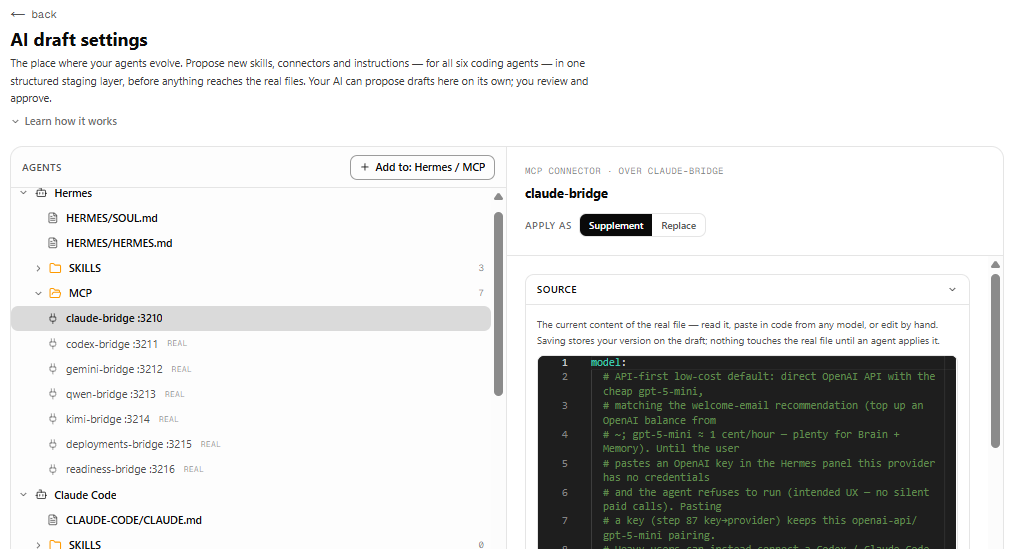
Task: Click the plug icon beside deployments-bridge :3215
Action: (x=53, y=444)
